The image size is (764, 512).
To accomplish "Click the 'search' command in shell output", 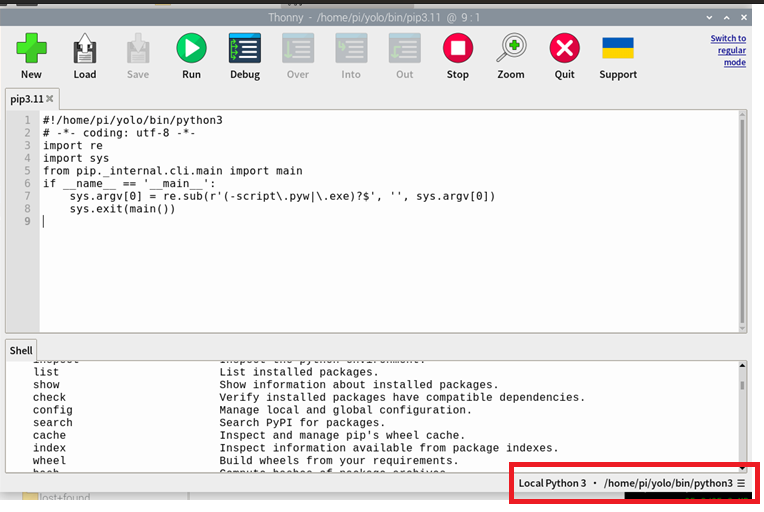I will pyautogui.click(x=53, y=422).
